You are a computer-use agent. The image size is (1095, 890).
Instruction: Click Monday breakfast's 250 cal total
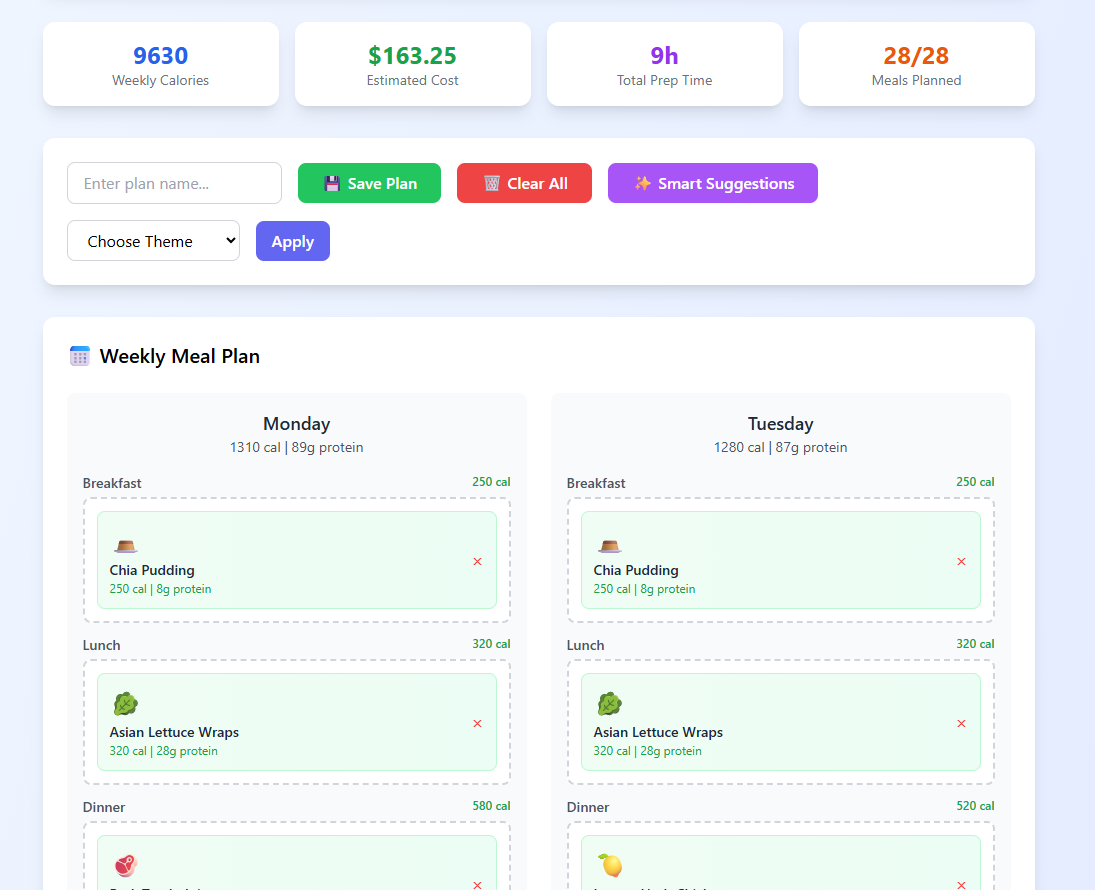click(x=491, y=481)
